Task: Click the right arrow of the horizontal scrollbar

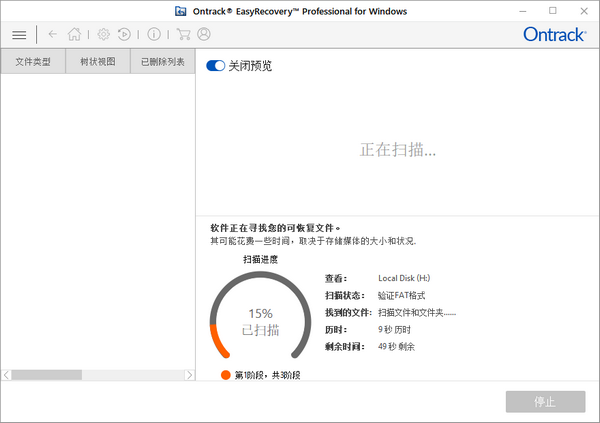Action: coord(189,375)
